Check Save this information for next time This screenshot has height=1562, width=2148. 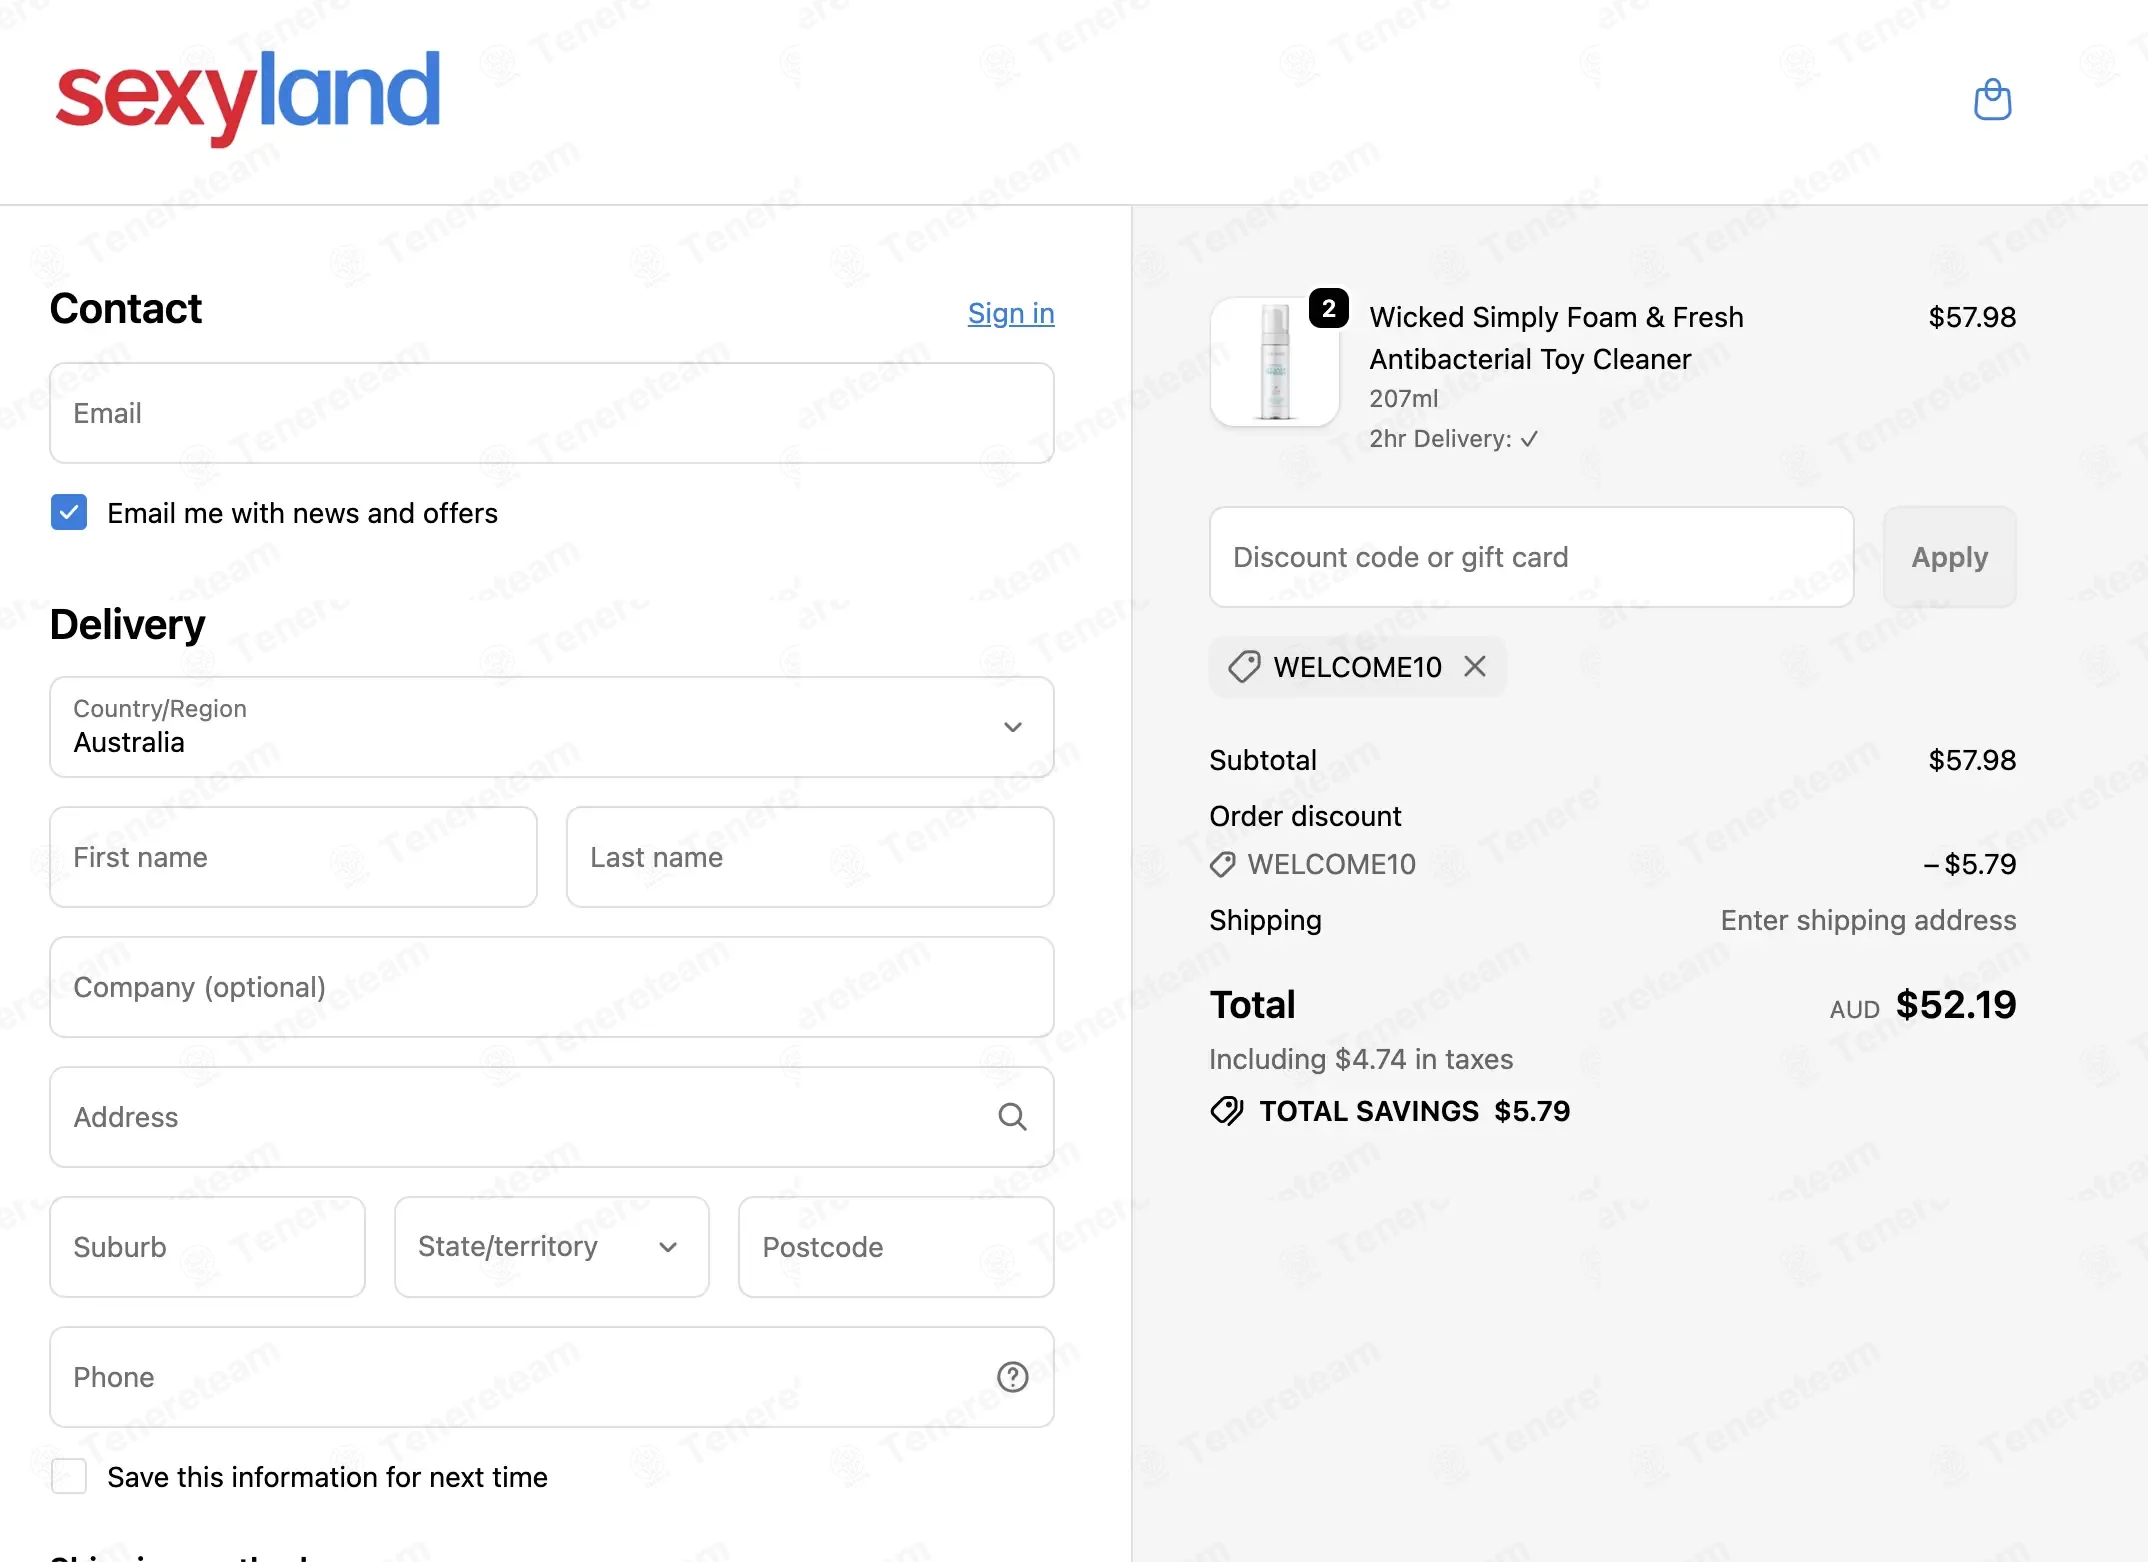[69, 1476]
